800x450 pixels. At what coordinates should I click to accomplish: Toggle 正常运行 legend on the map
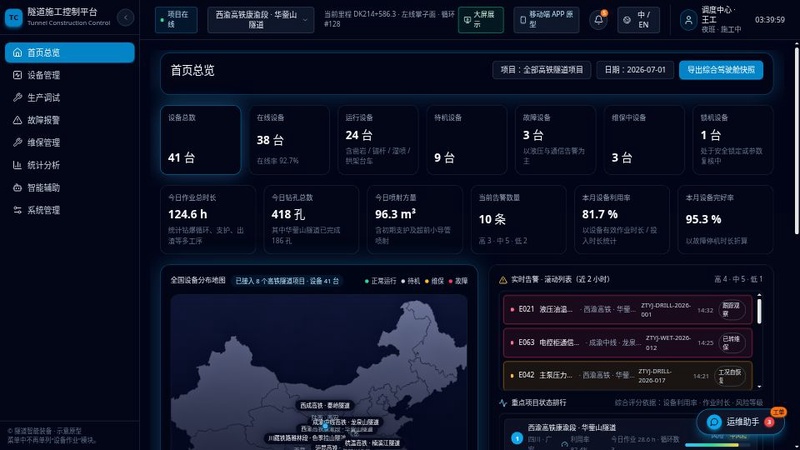381,281
